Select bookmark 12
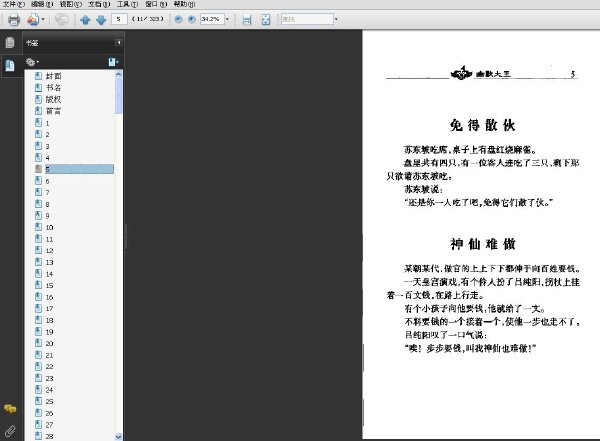Image resolution: width=600 pixels, height=441 pixels. pos(49,251)
